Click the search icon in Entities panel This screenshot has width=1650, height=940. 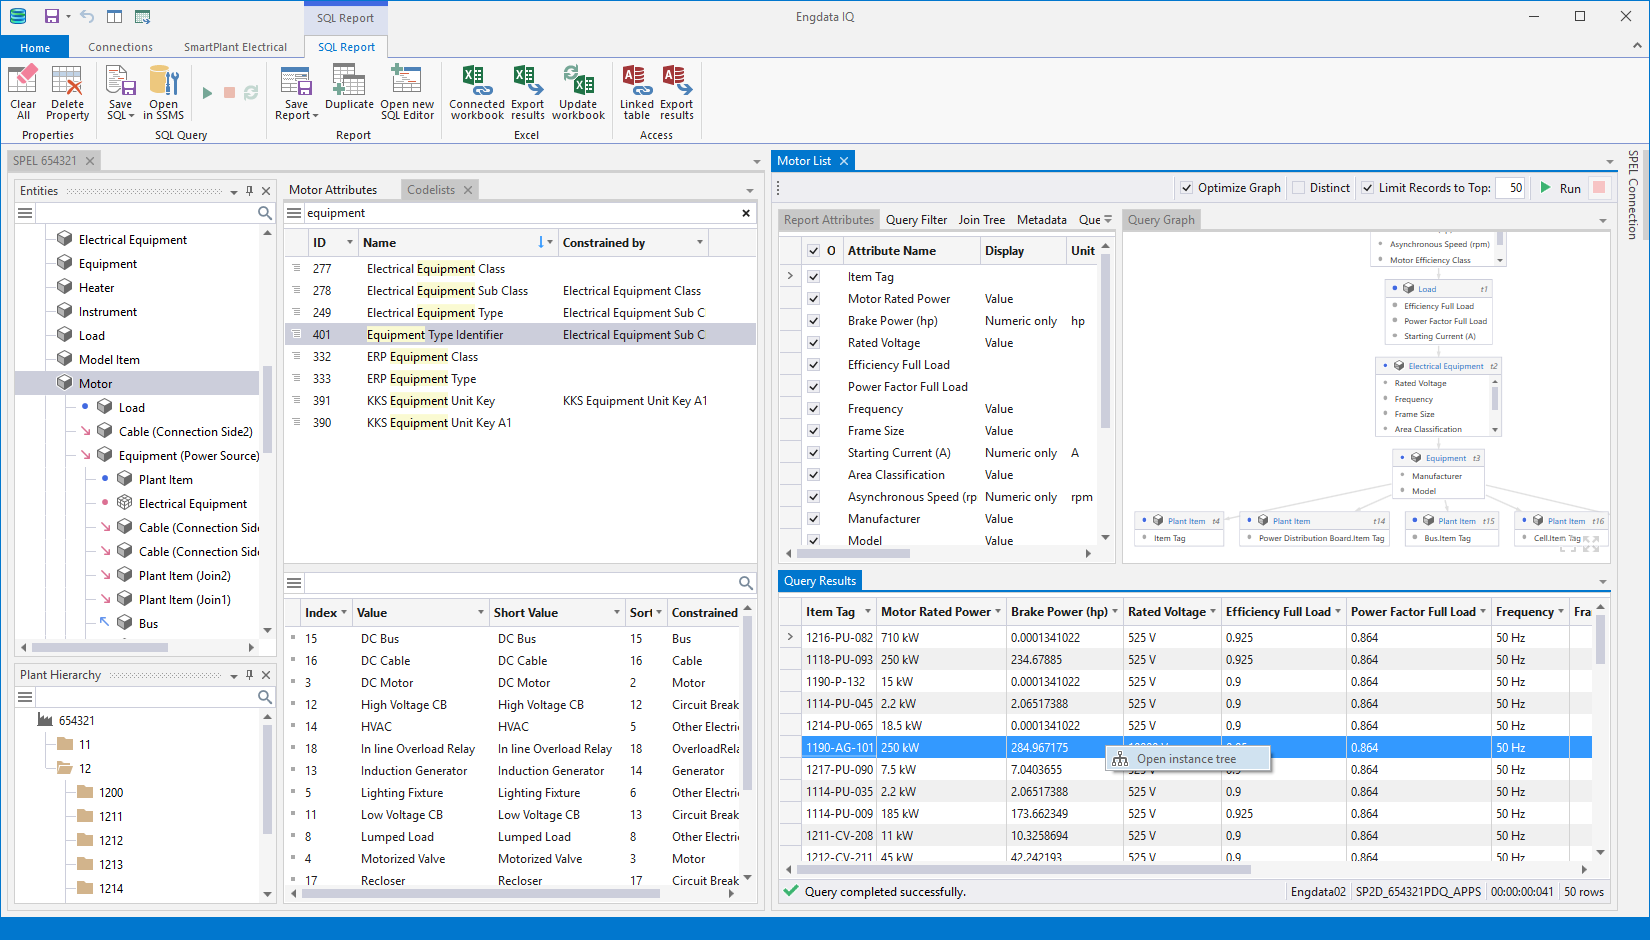265,213
